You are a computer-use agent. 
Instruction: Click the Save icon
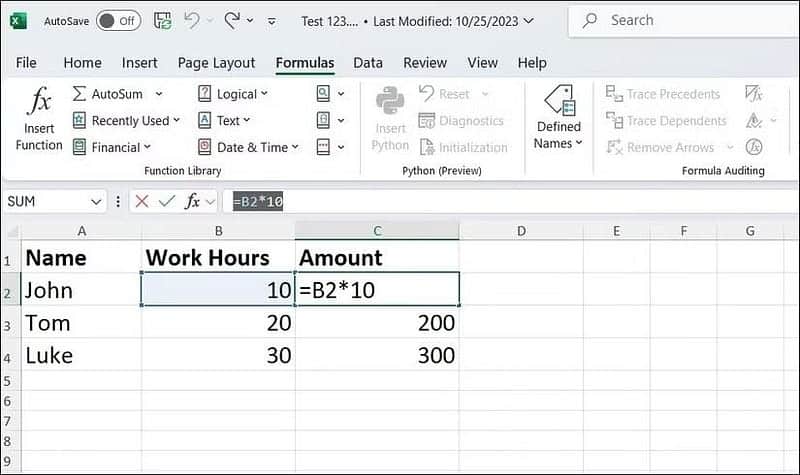pyautogui.click(x=163, y=21)
